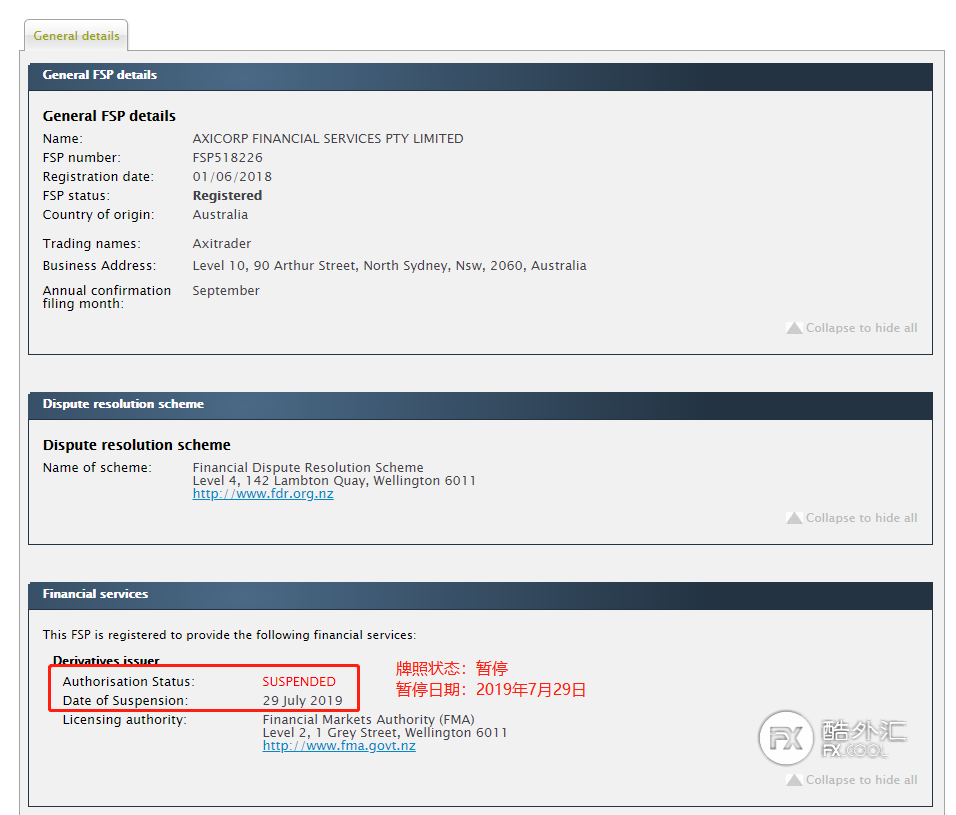
Task: Click triangle icon in Dispute resolution scheme section
Action: pyautogui.click(x=794, y=518)
